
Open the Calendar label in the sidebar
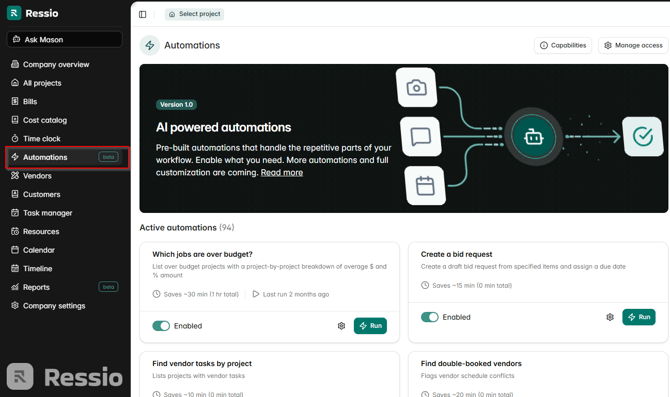pyautogui.click(x=39, y=250)
